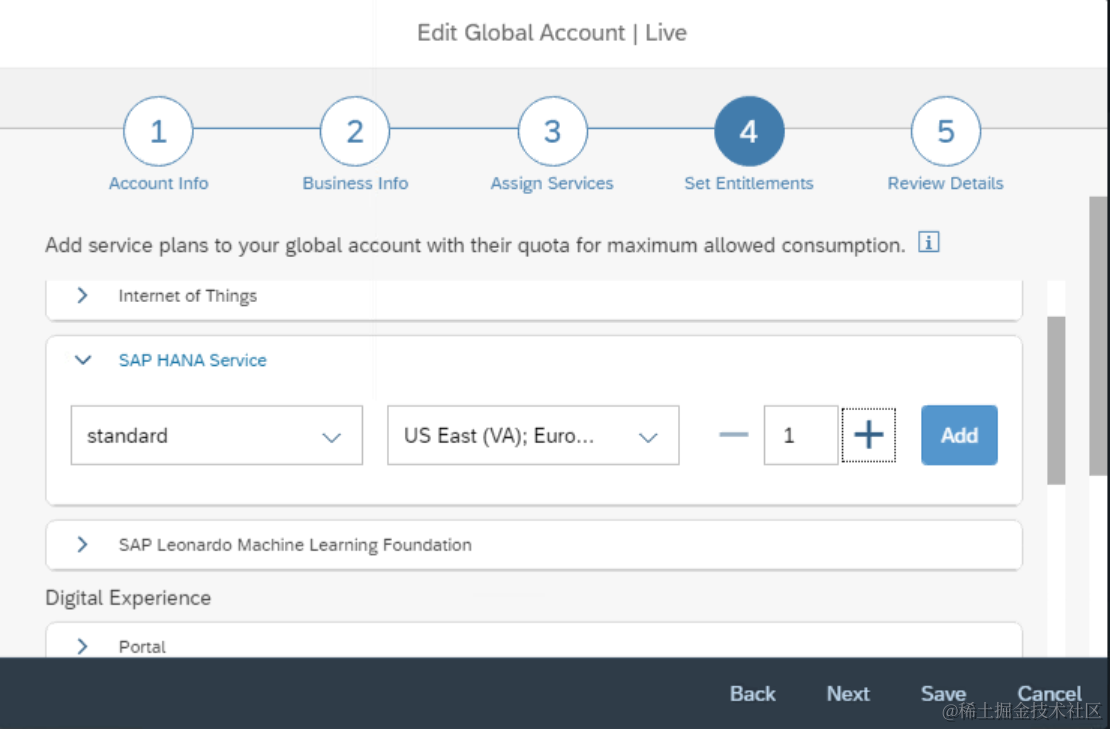Cancel editing the global account
The height and width of the screenshot is (729, 1110).
click(1049, 694)
